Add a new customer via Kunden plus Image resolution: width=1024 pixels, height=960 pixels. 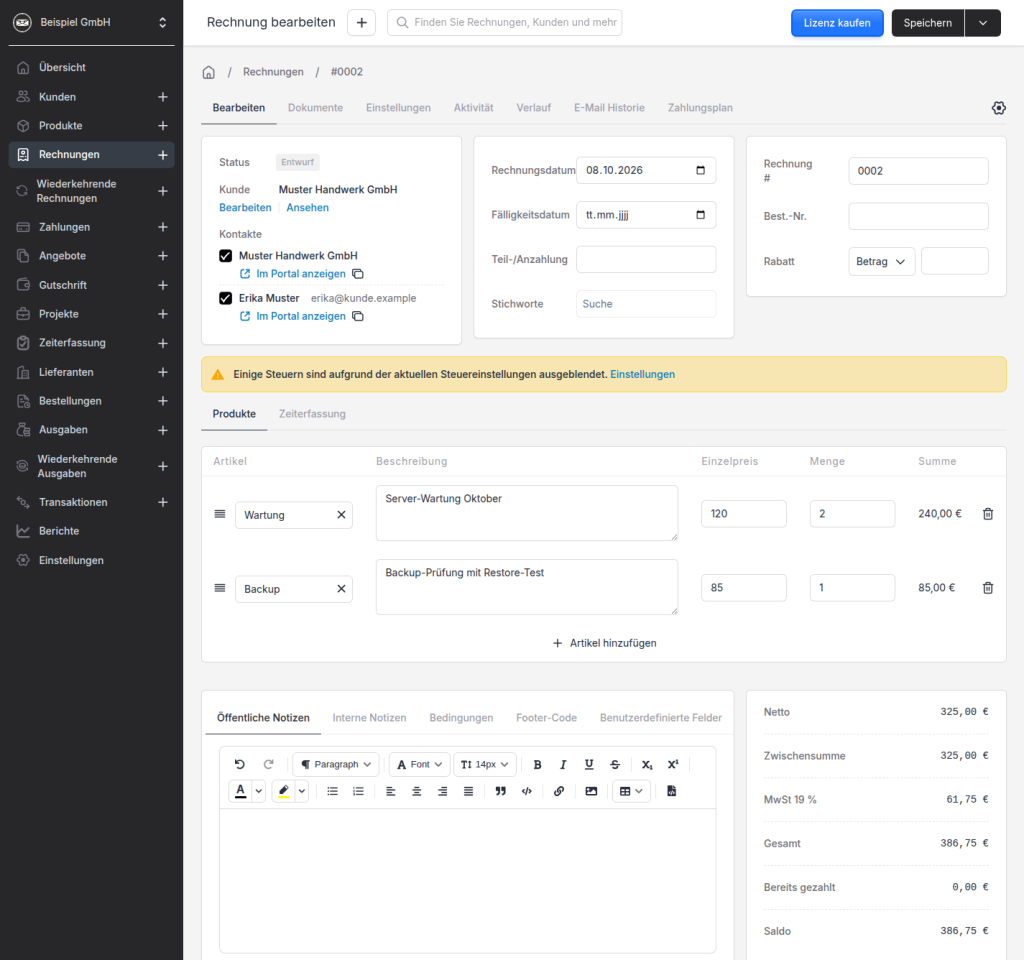coord(163,97)
